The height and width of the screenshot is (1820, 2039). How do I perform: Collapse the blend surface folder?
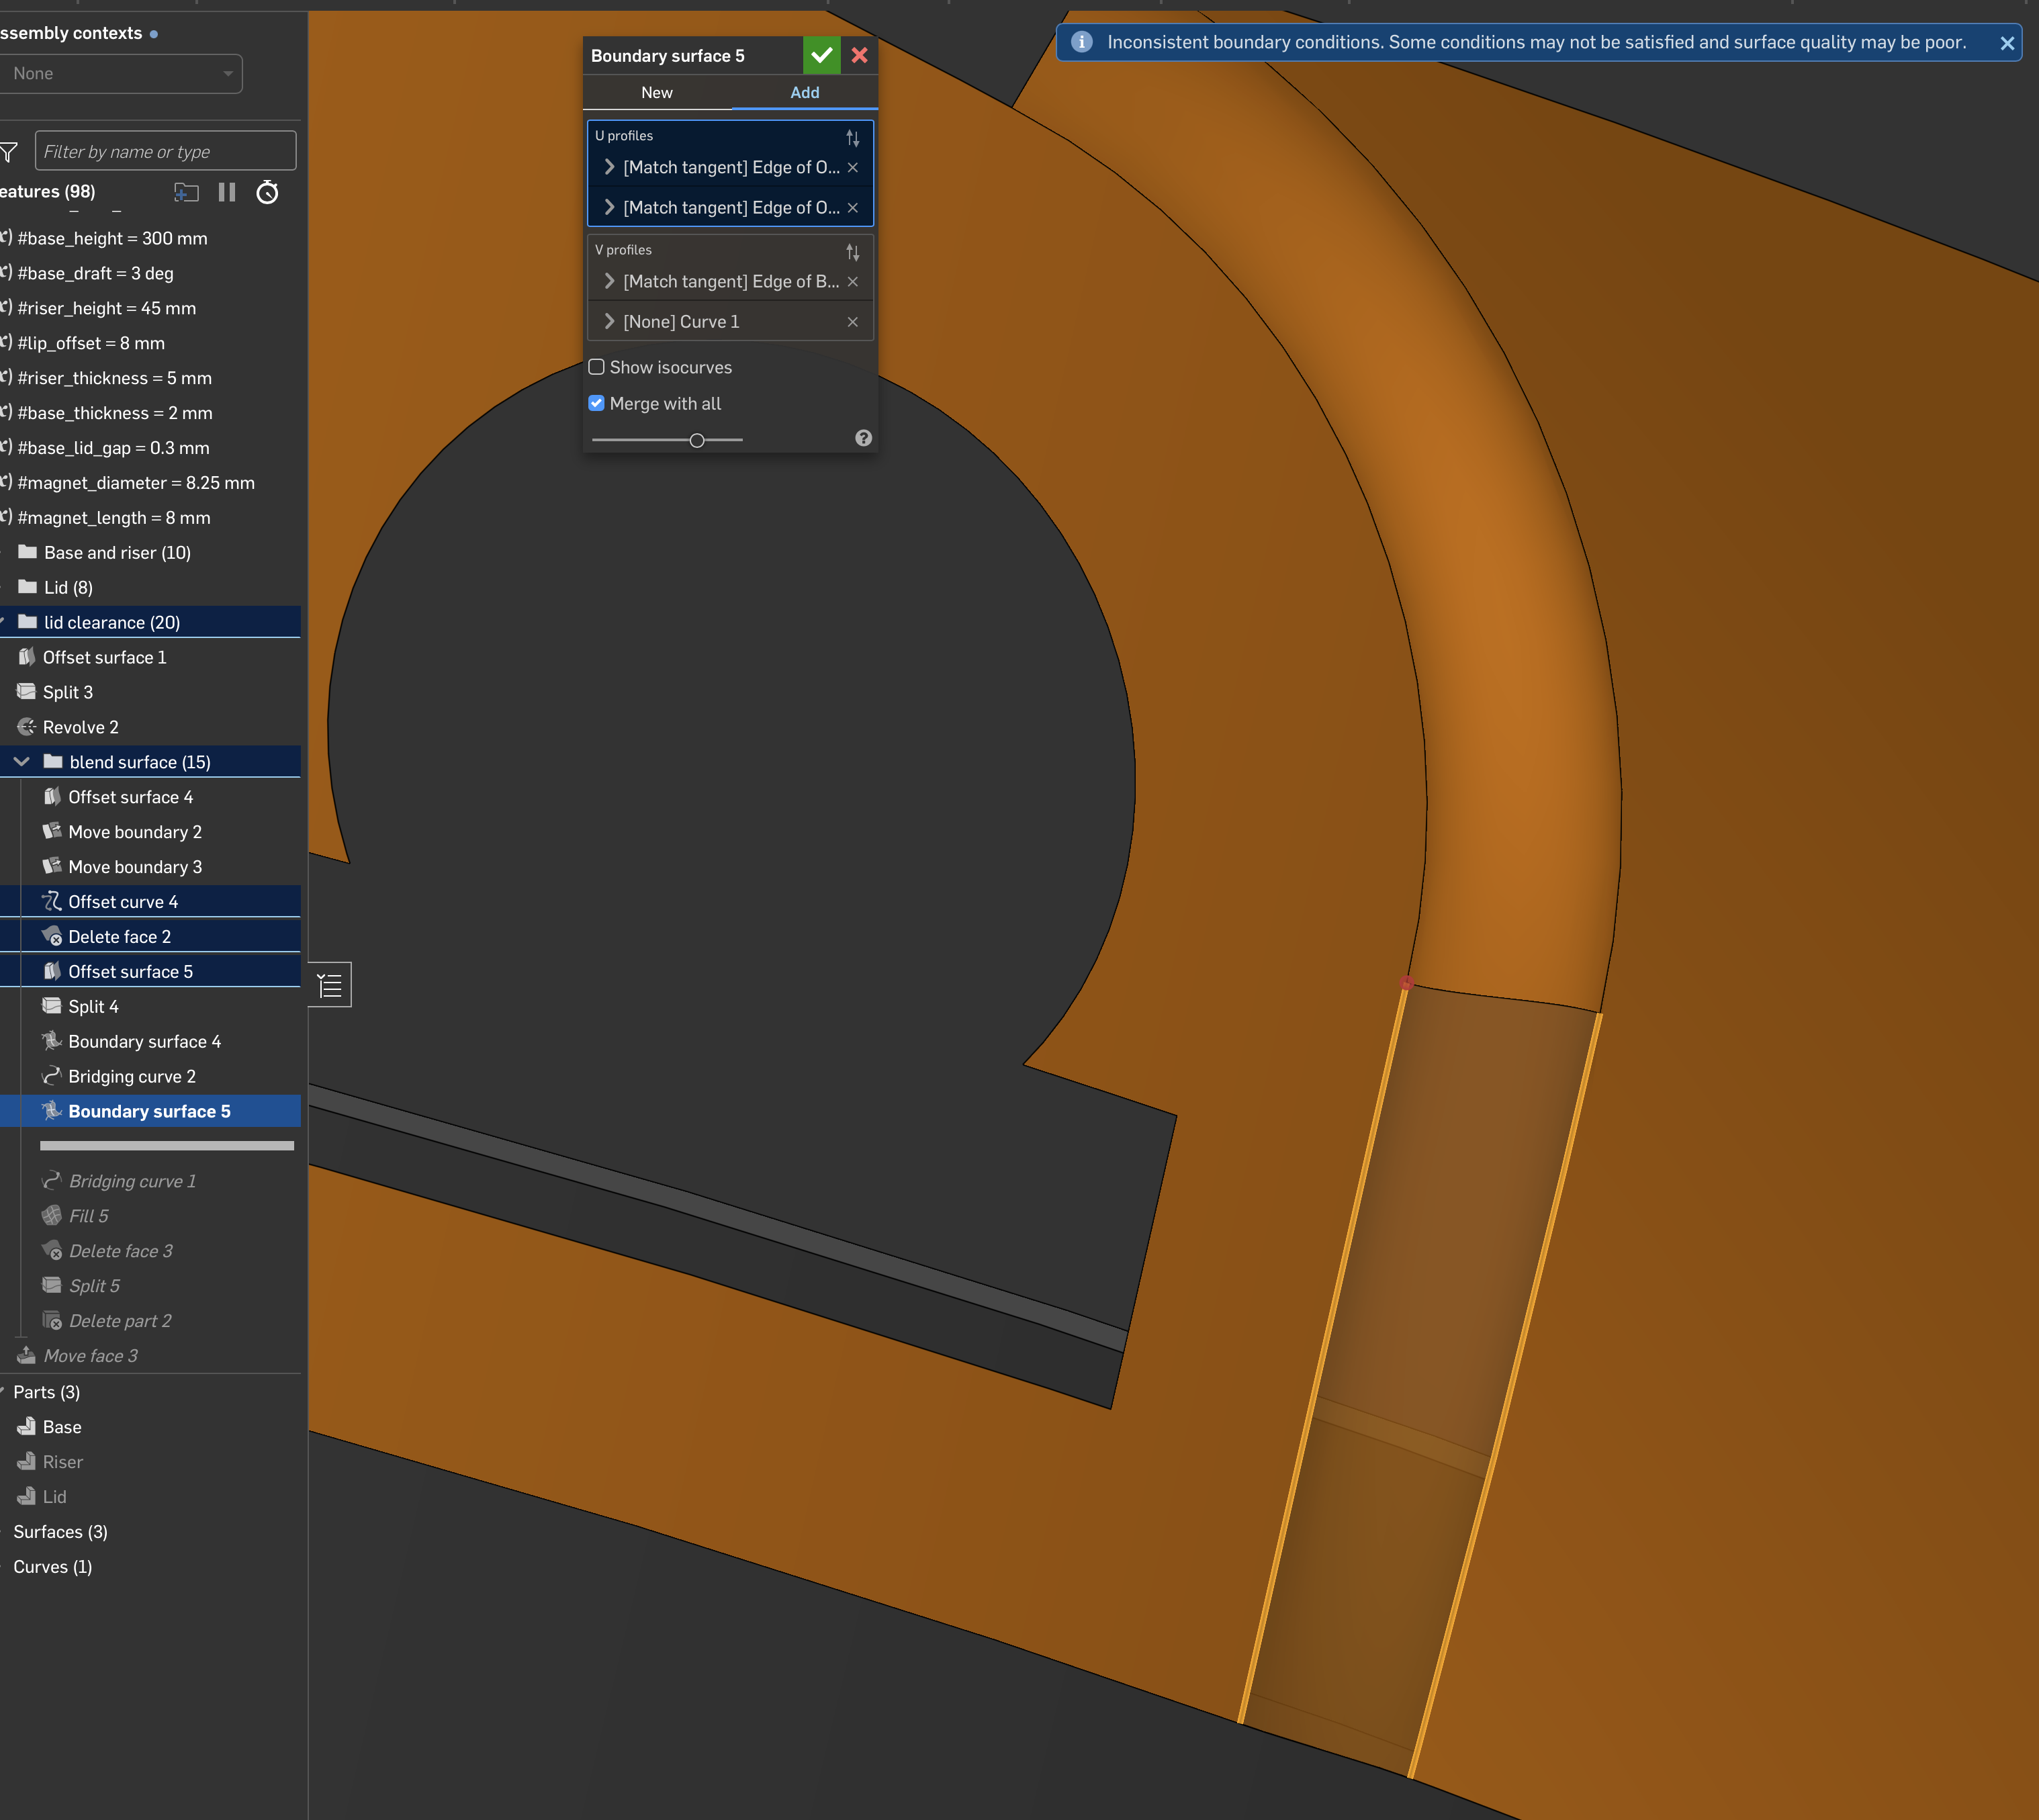21,762
